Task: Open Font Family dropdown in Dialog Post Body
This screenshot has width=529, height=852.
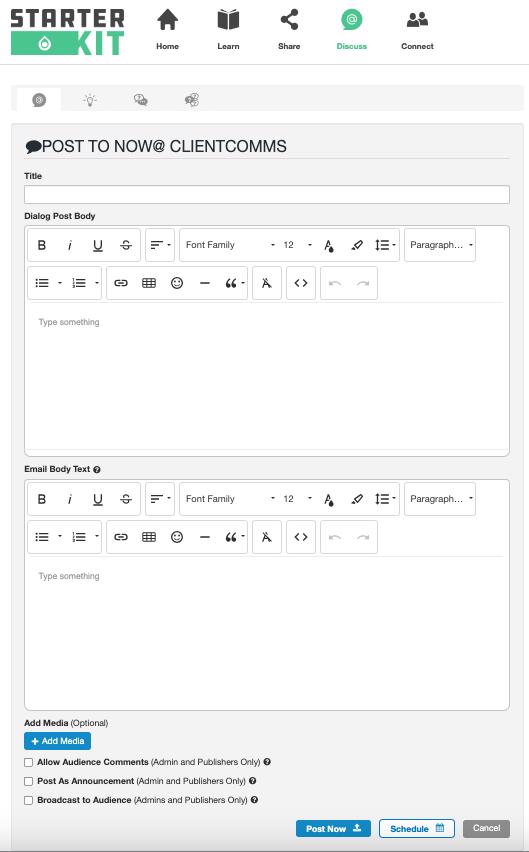Action: 230,245
